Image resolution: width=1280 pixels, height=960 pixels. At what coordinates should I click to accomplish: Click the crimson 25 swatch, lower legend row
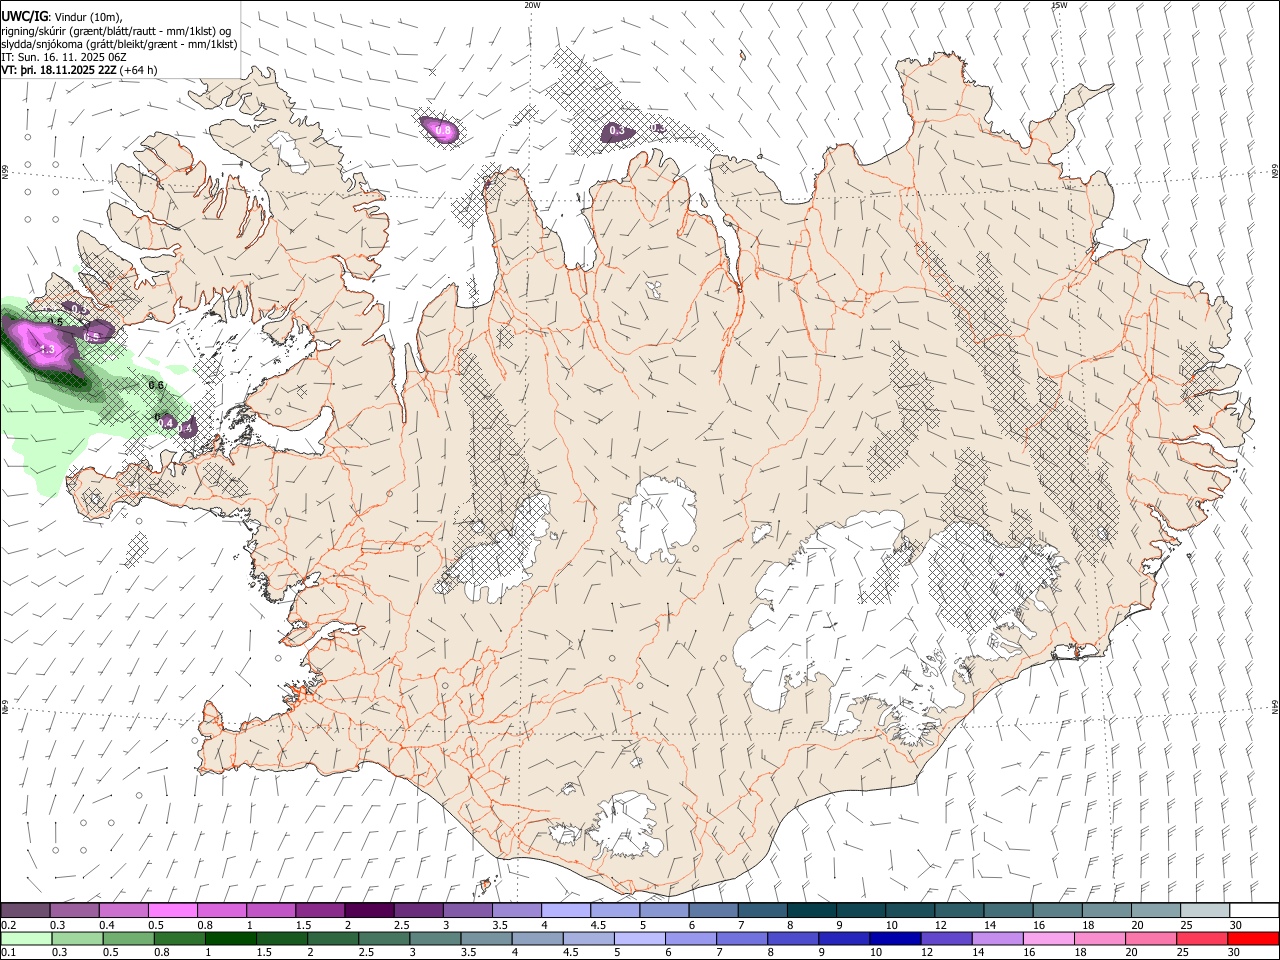1201,939
